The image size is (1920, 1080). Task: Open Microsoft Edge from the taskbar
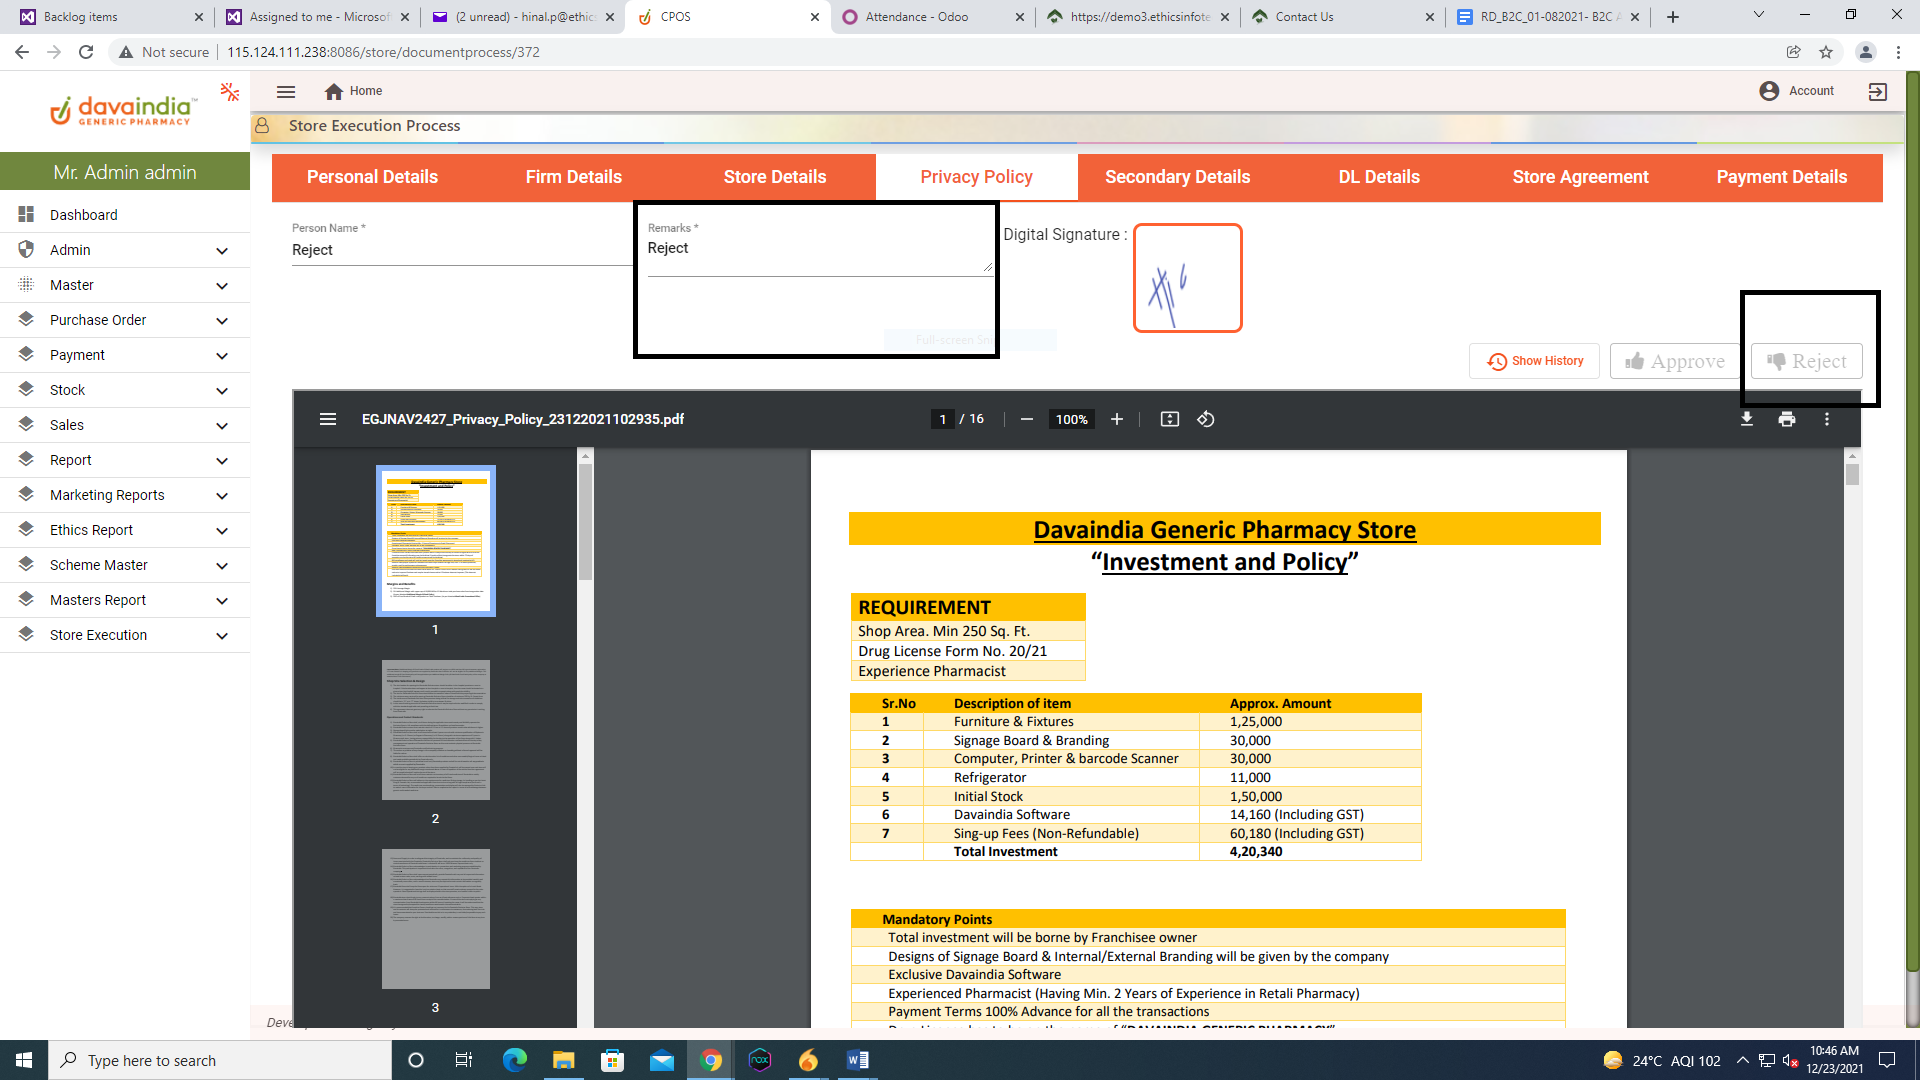[x=515, y=1060]
